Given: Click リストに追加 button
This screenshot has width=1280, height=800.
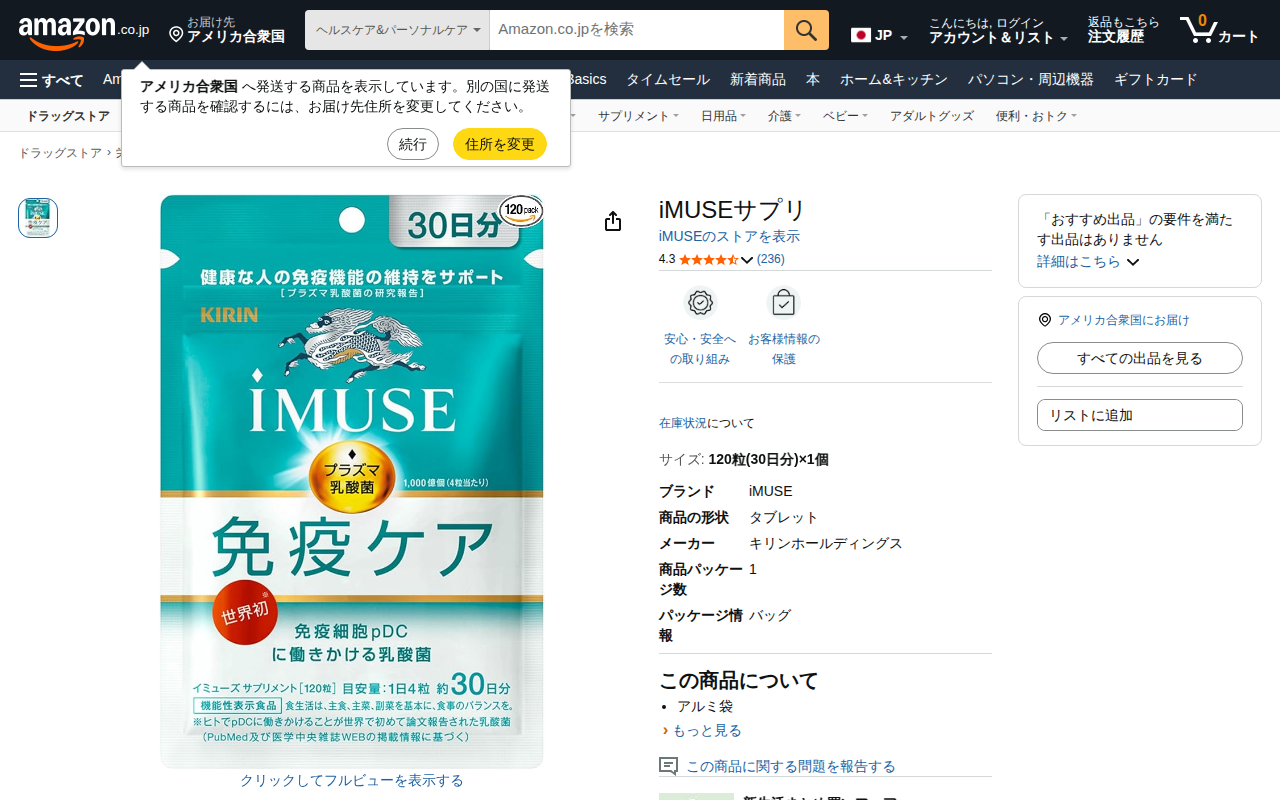Looking at the screenshot, I should tap(1140, 415).
